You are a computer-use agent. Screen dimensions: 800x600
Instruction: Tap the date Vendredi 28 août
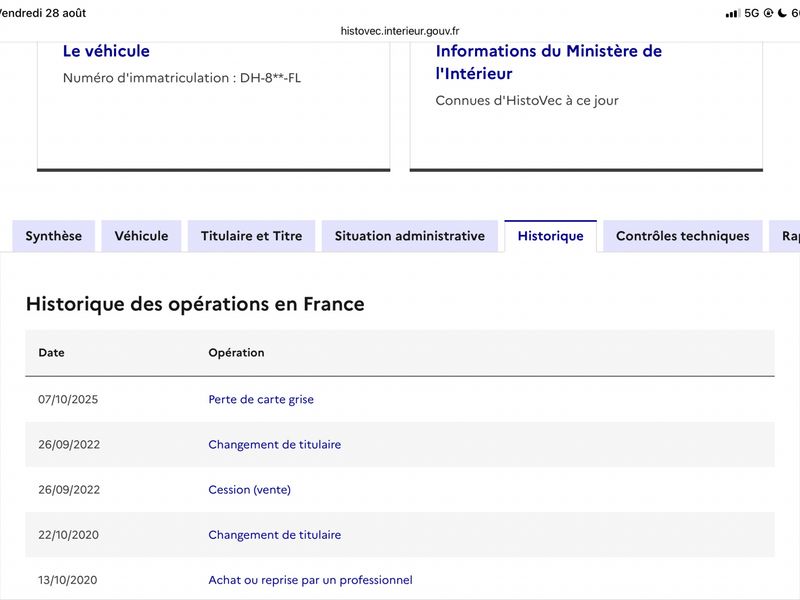pyautogui.click(x=43, y=13)
